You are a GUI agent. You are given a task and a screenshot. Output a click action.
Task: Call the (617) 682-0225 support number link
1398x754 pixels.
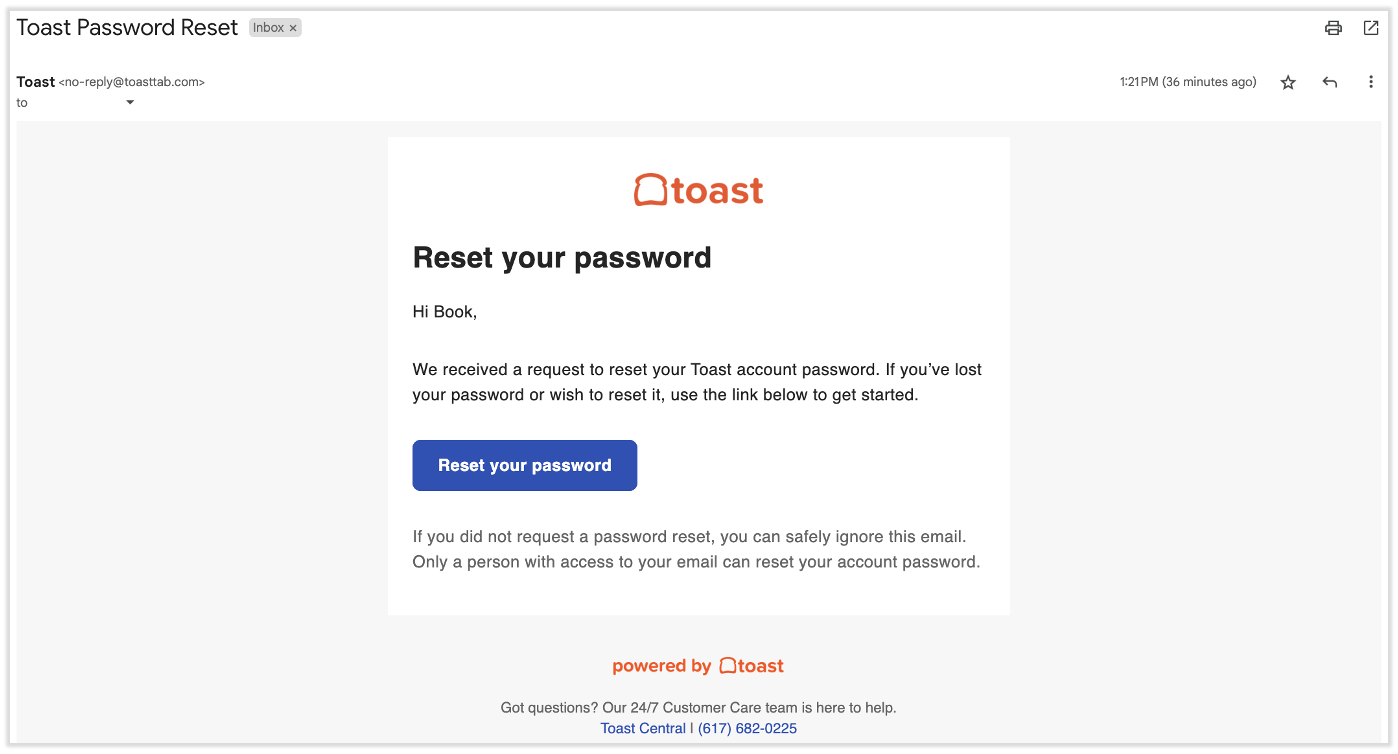tap(748, 728)
